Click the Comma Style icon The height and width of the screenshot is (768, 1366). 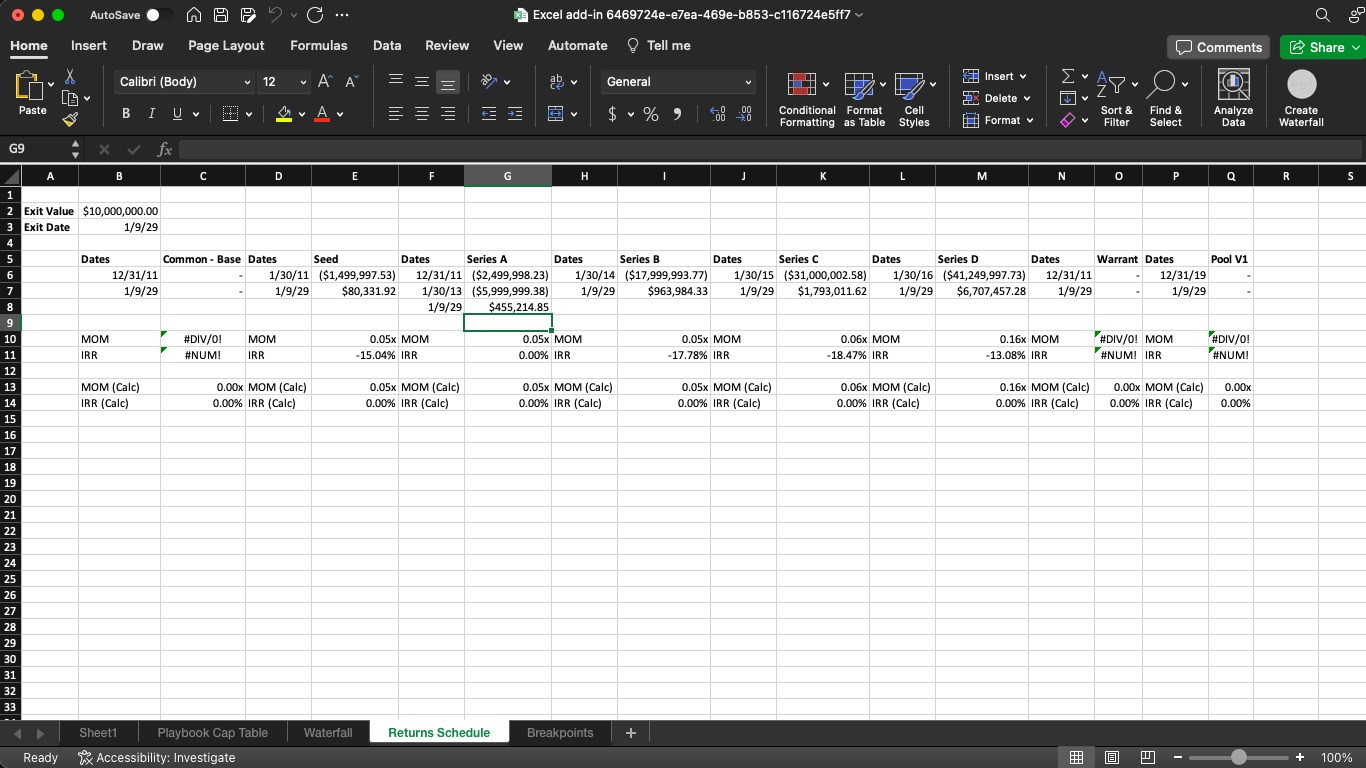tap(677, 114)
